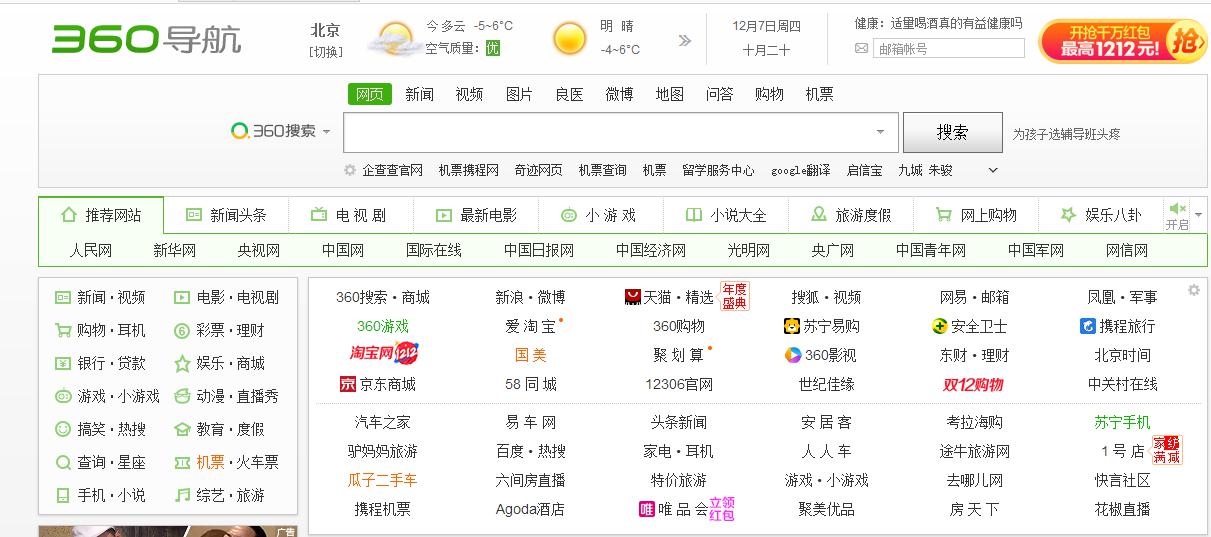The height and width of the screenshot is (537, 1211).
Task: Visit the 12306官网 link
Action: 679,384
